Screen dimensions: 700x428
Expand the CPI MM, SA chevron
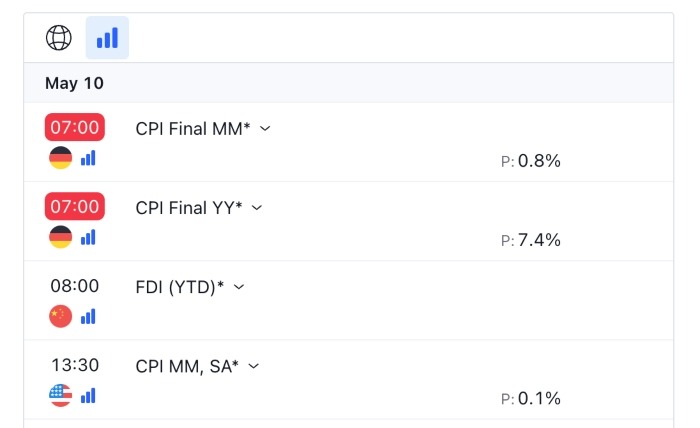pyautogui.click(x=254, y=366)
